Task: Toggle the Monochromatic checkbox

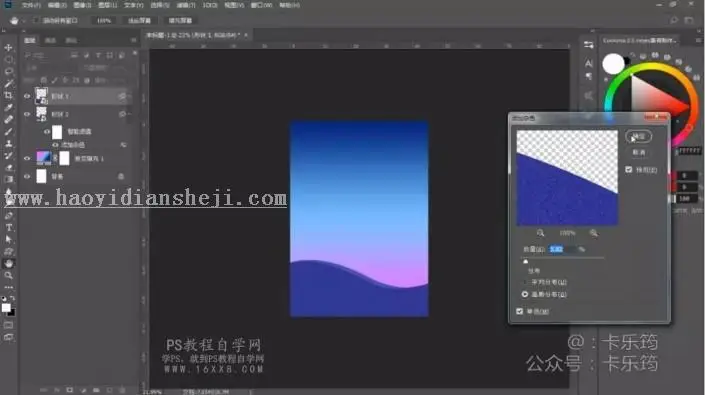Action: tap(520, 311)
